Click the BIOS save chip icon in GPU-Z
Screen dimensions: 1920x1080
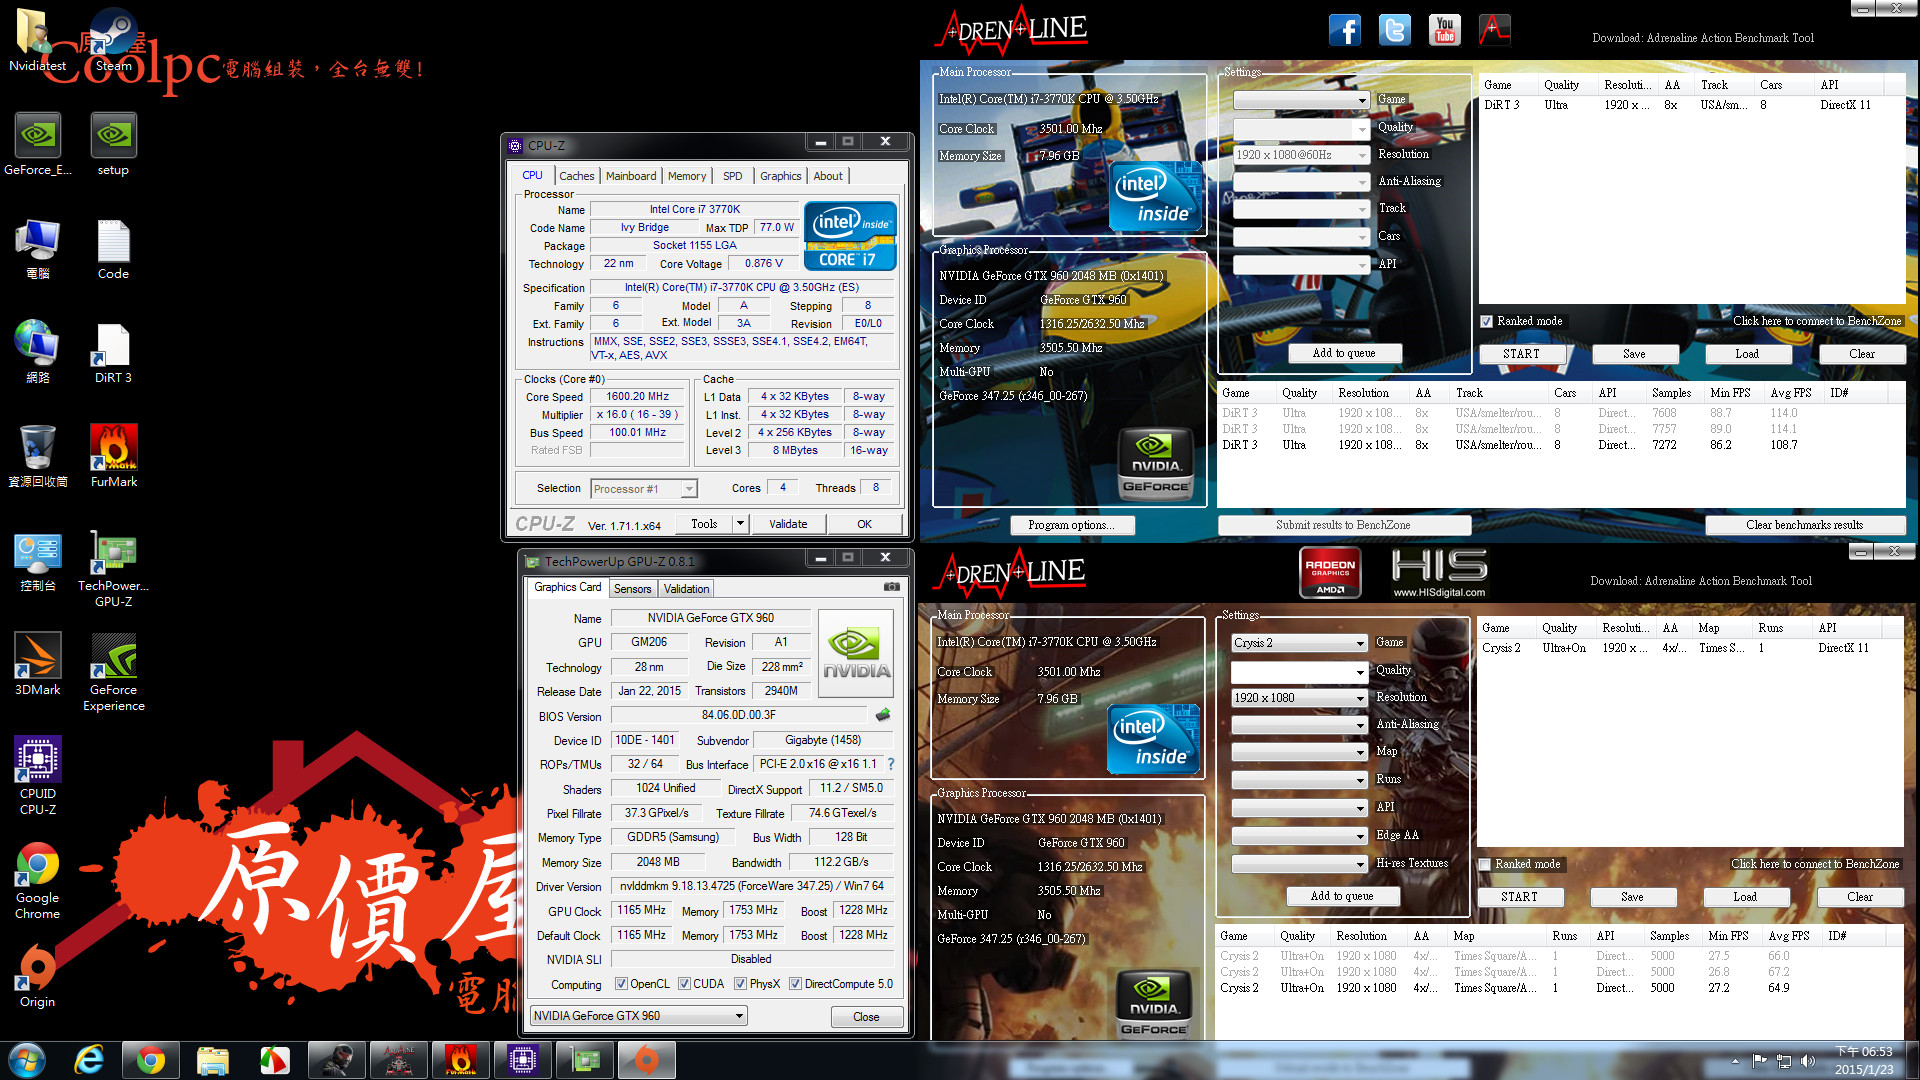coord(883,715)
